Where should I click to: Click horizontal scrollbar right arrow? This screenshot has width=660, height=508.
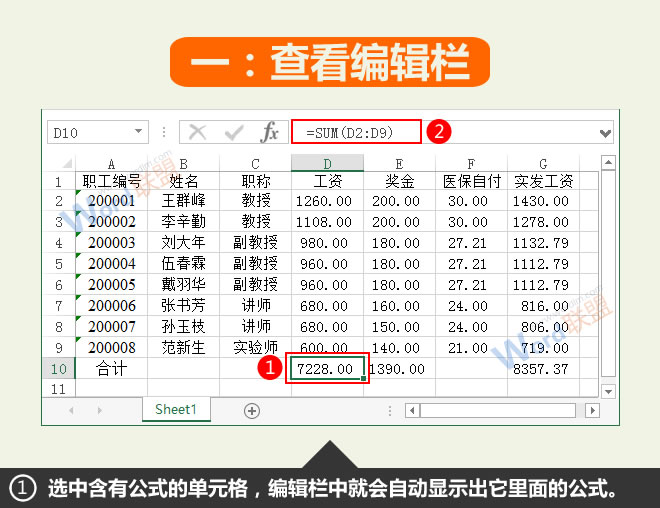[592, 410]
